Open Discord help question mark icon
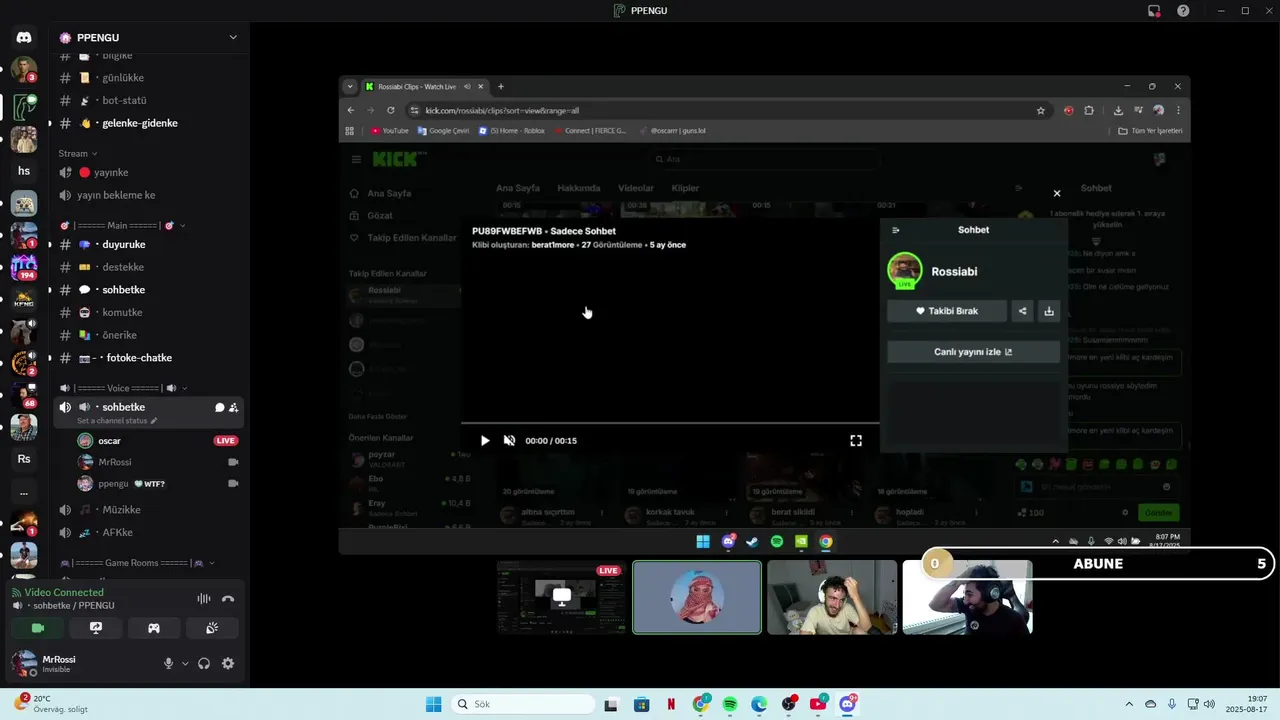 1183,10
